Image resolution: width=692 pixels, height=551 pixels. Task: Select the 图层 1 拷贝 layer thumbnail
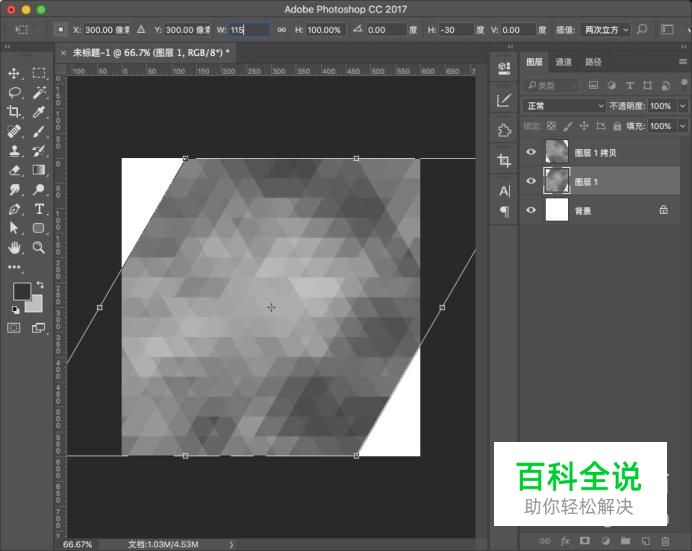pyautogui.click(x=557, y=152)
